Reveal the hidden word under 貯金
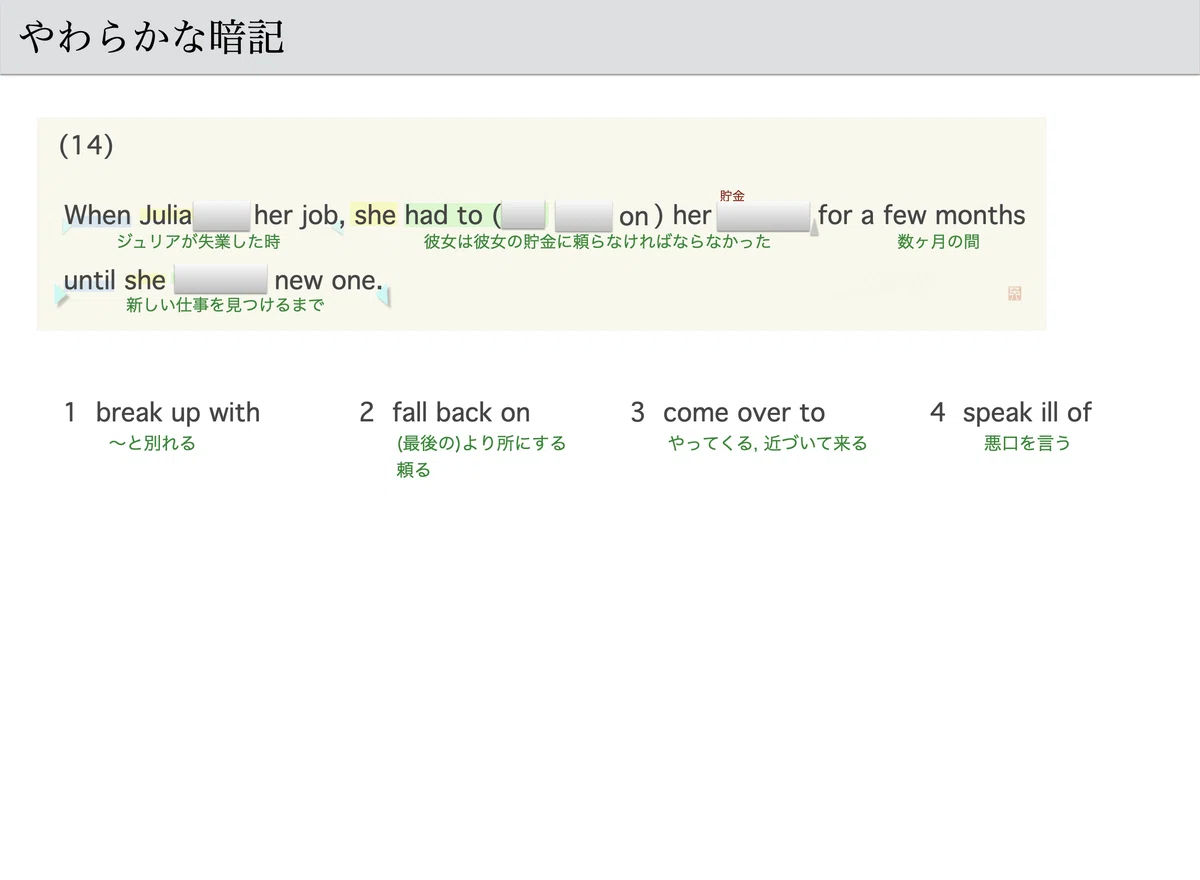Image resolution: width=1200 pixels, height=880 pixels. [x=764, y=216]
